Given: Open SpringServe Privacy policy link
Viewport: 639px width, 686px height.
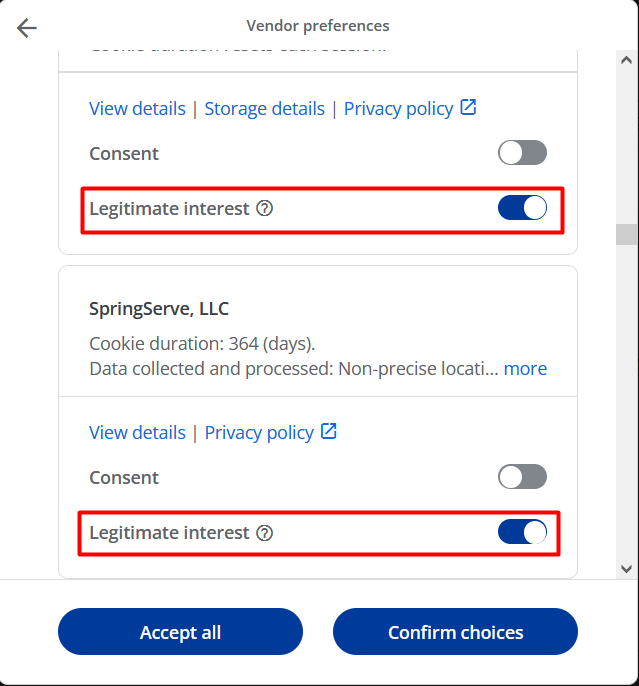Looking at the screenshot, I should (259, 432).
